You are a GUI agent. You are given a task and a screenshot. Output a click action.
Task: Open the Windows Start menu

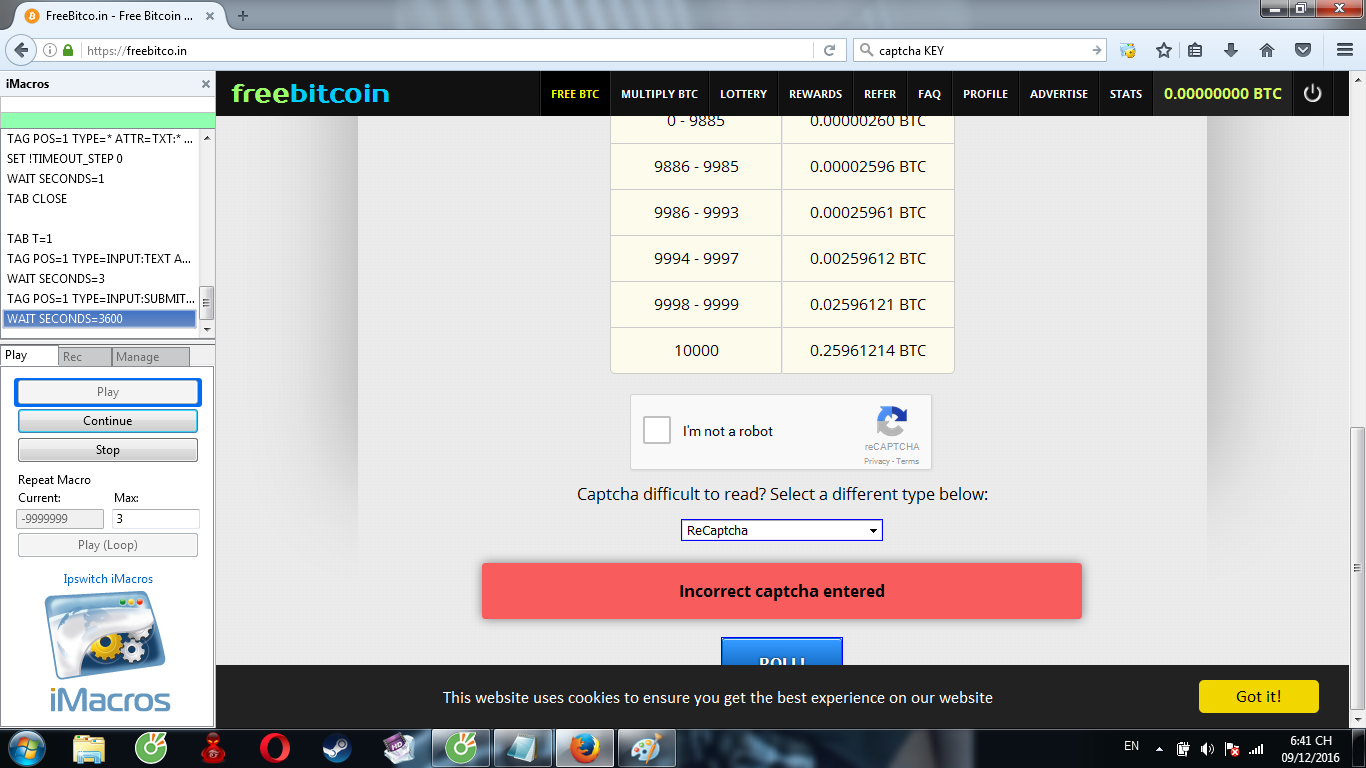(x=26, y=747)
